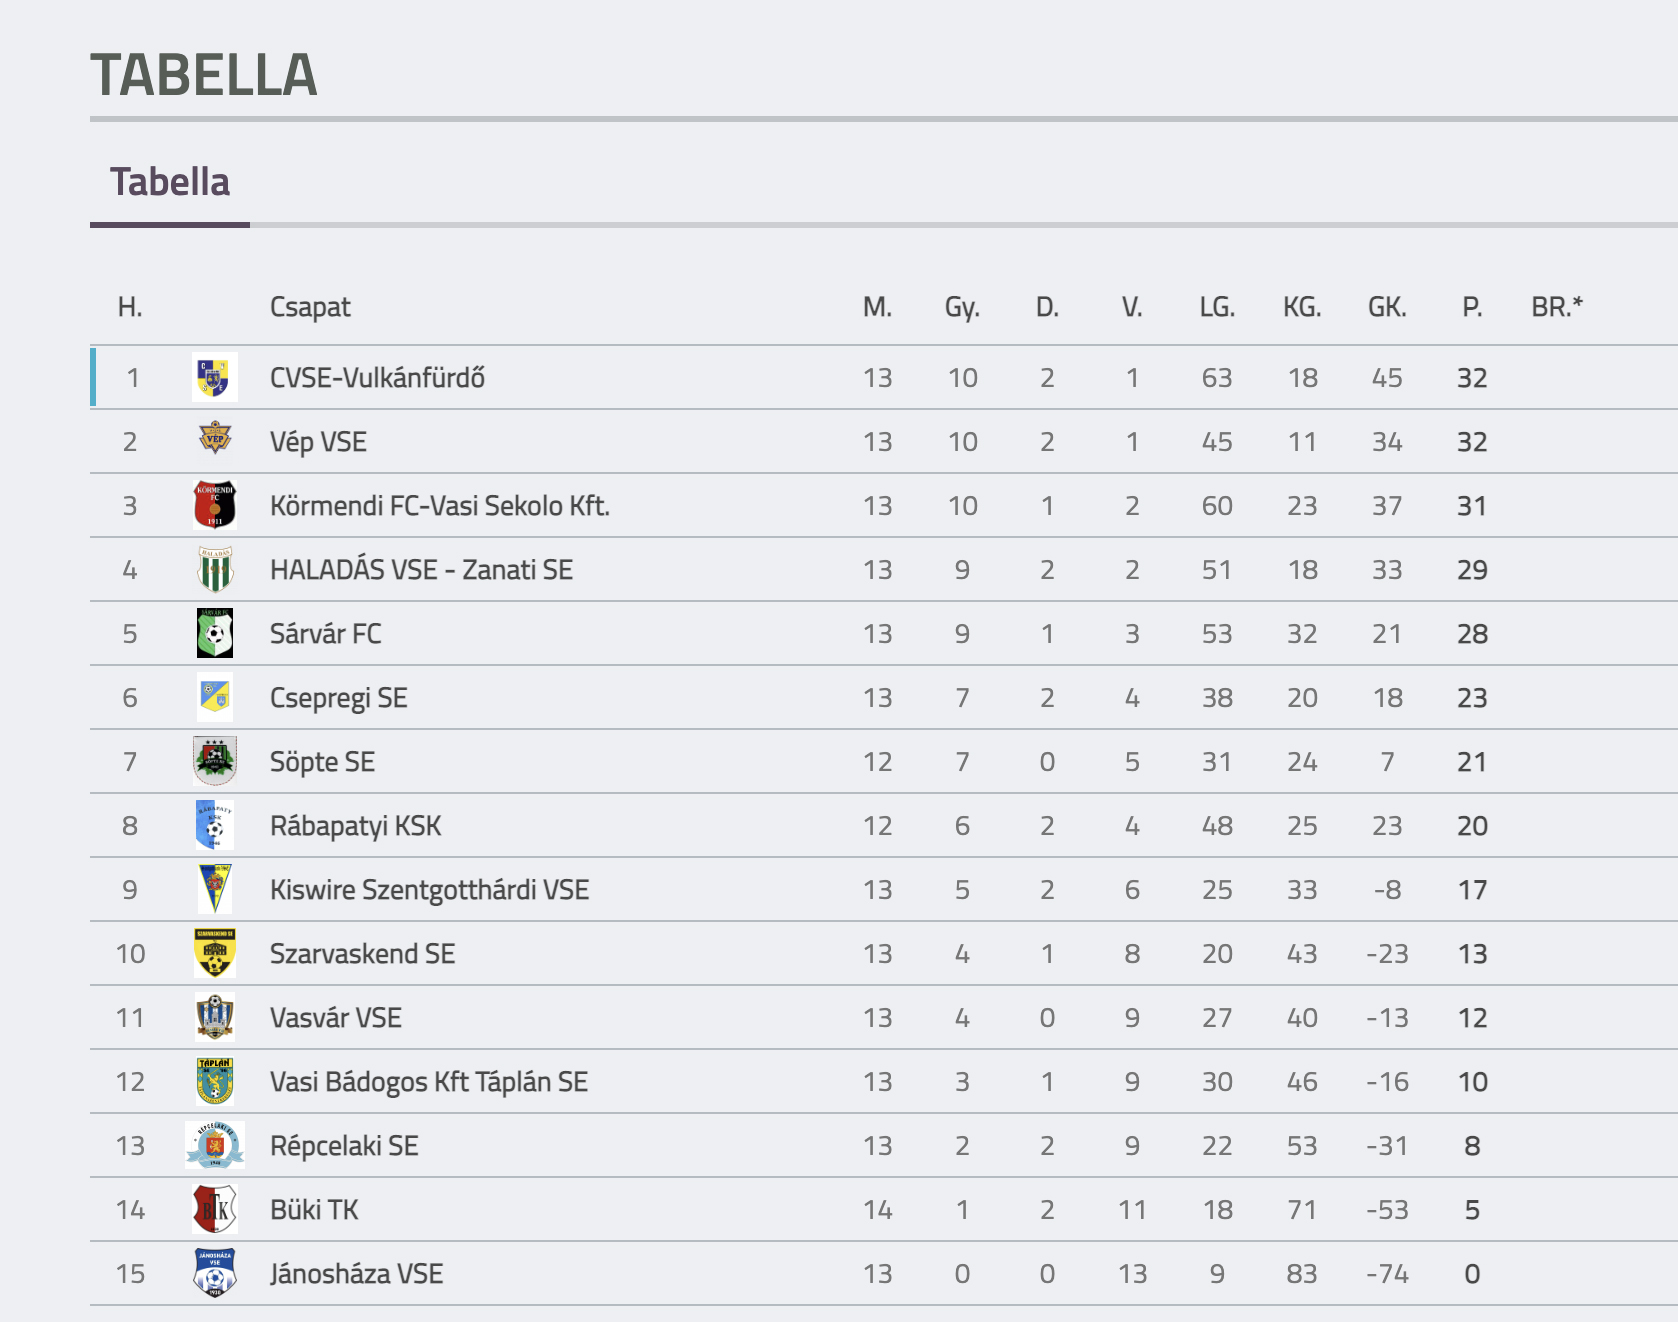Switch to the Tabella tab
Screen dimensions: 1678x1322
pos(170,182)
